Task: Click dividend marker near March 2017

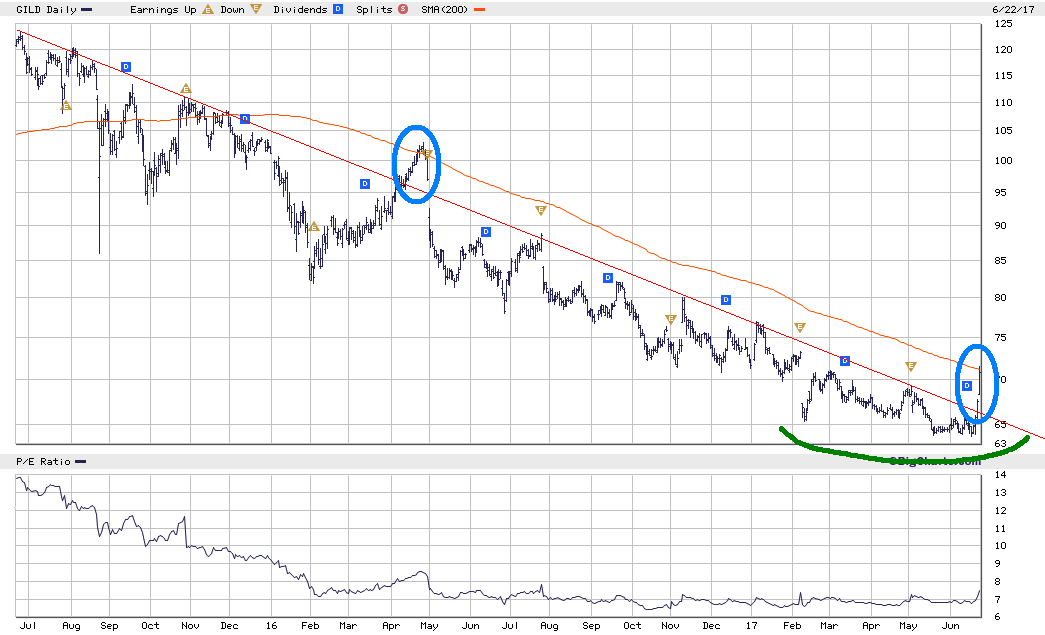Action: 845,361
